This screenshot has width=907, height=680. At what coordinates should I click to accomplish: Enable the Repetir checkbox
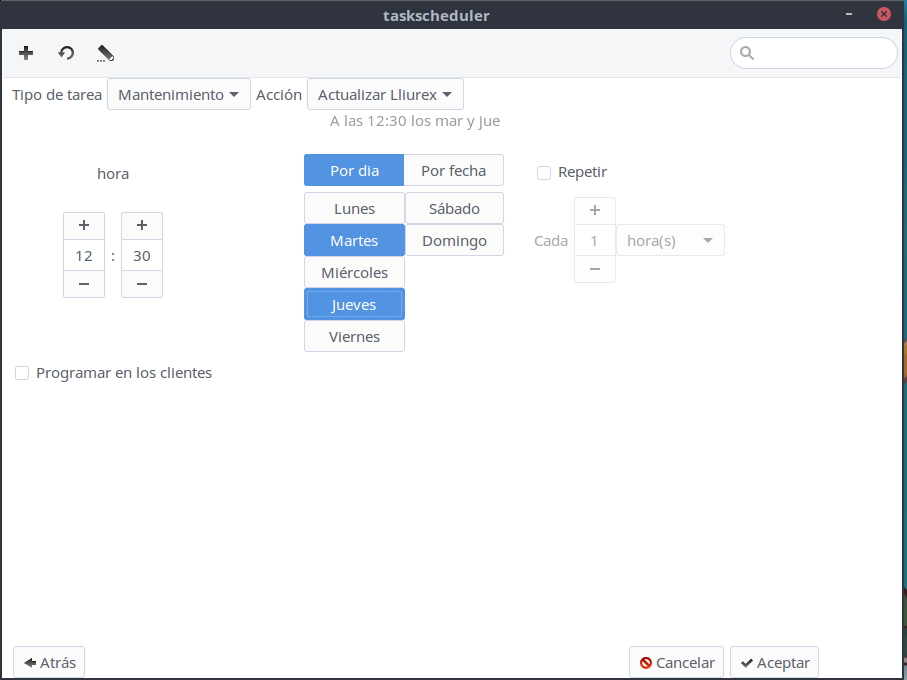tap(544, 172)
